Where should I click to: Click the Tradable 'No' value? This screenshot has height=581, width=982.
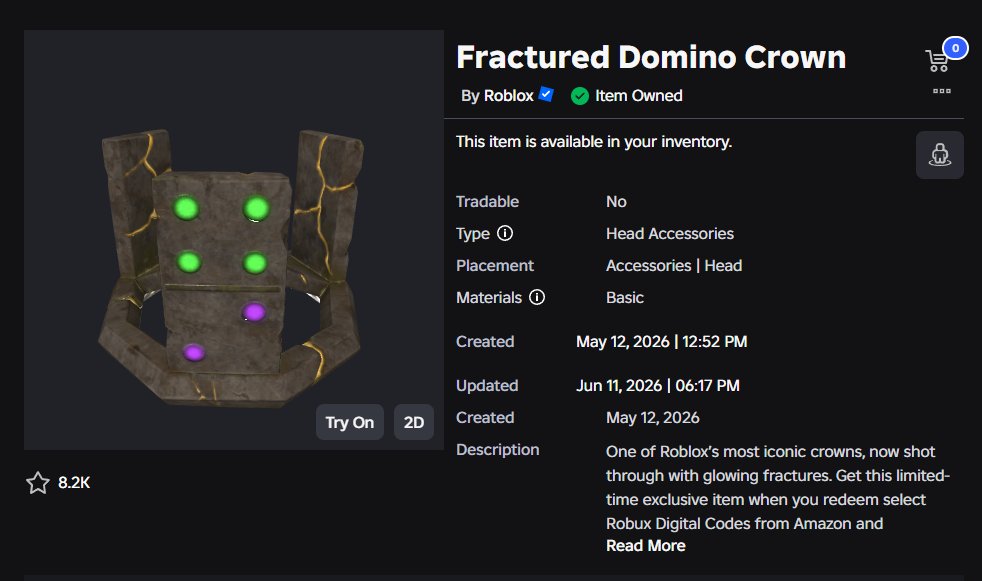pyautogui.click(x=616, y=202)
